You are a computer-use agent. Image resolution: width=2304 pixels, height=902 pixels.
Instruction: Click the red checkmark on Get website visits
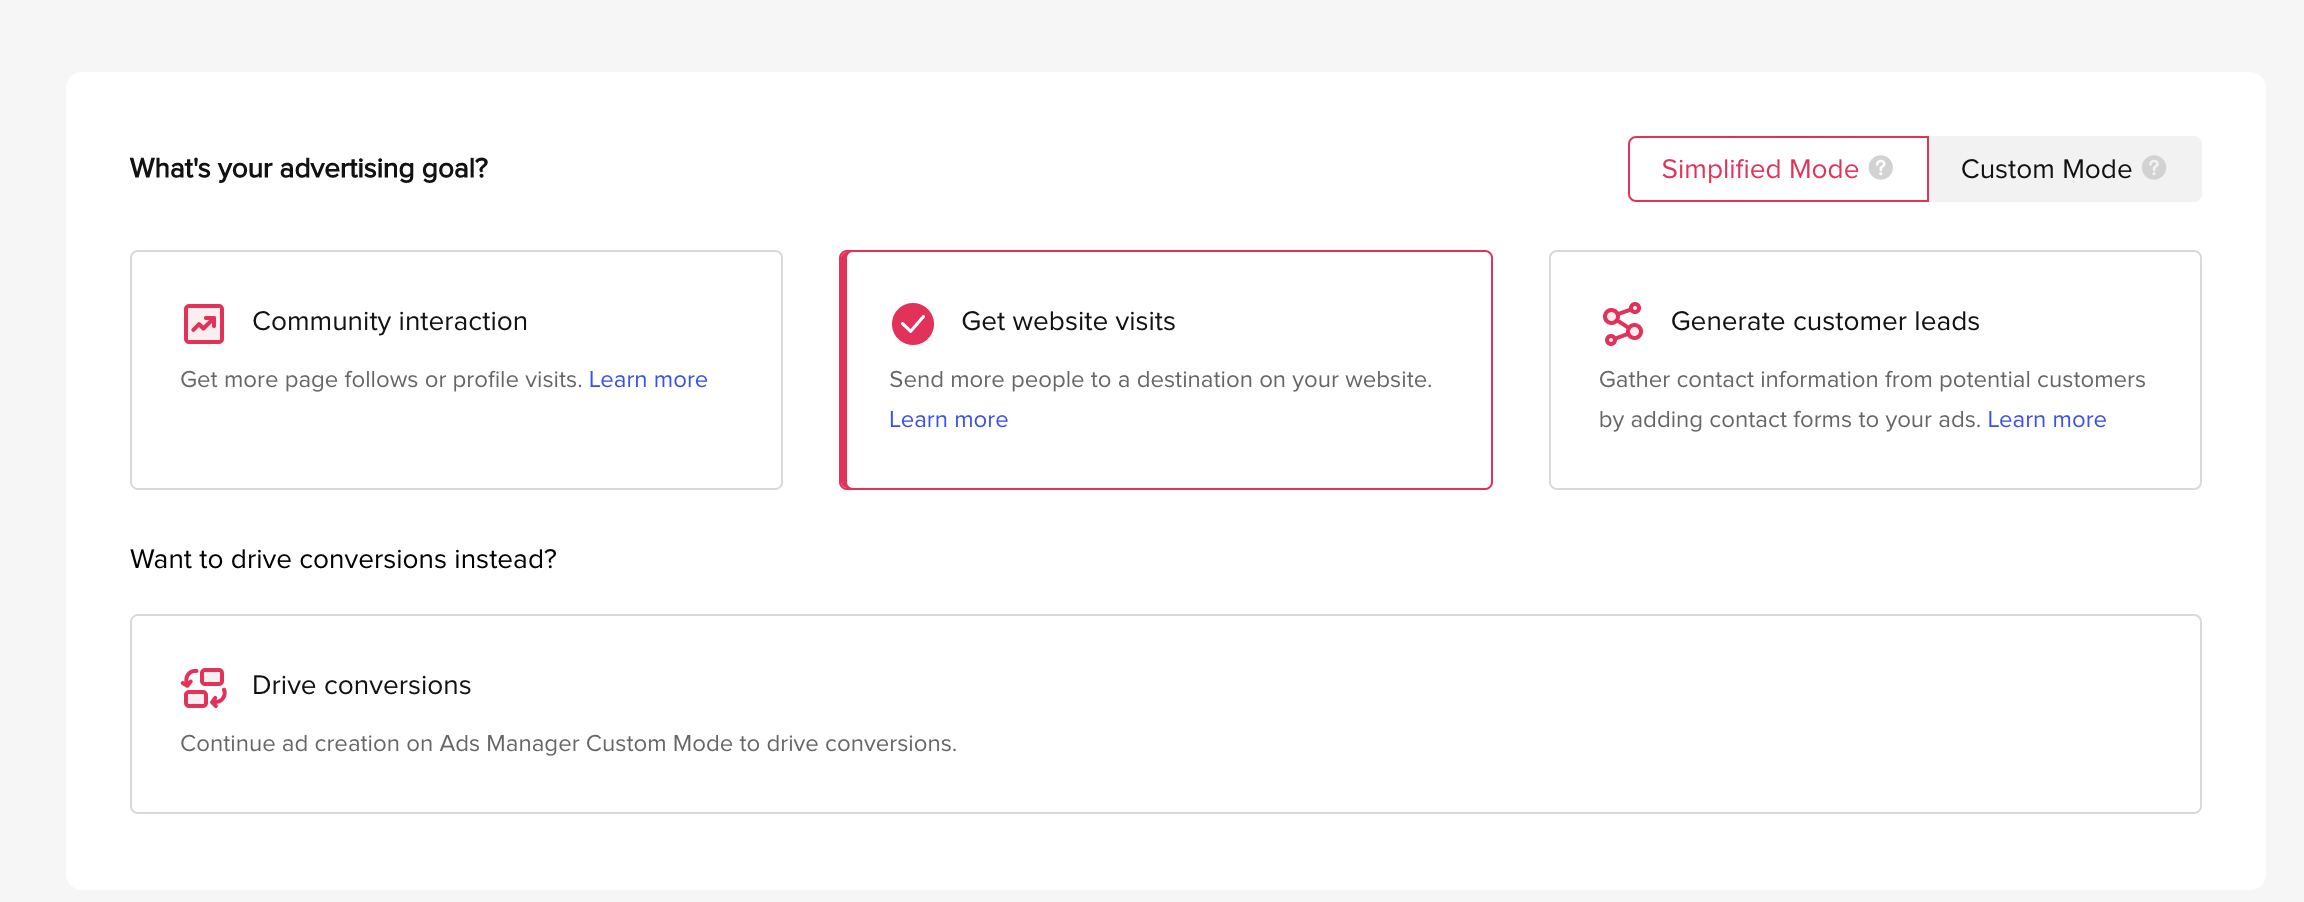tap(912, 323)
